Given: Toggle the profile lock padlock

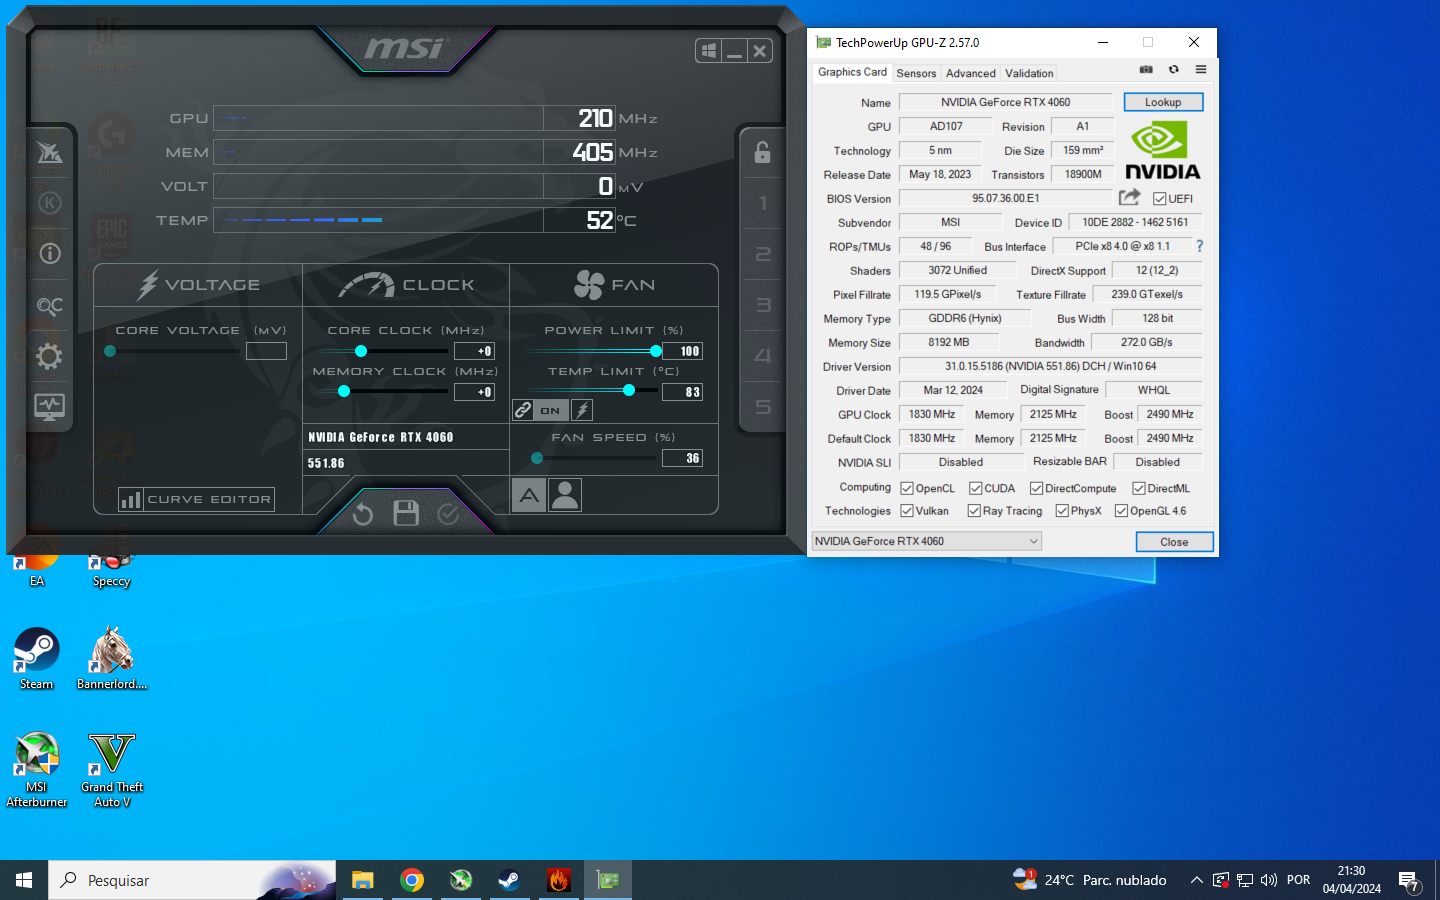Looking at the screenshot, I should pos(762,152).
